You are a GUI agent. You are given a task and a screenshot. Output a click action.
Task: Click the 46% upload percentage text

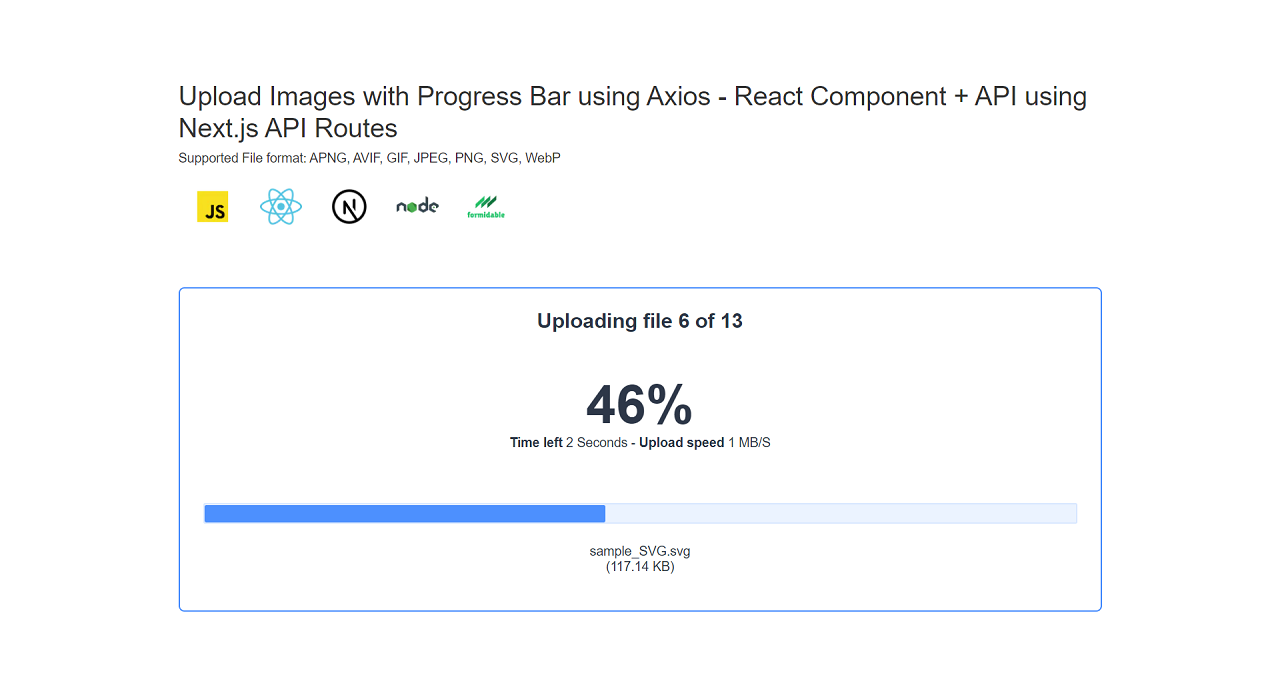click(x=639, y=405)
